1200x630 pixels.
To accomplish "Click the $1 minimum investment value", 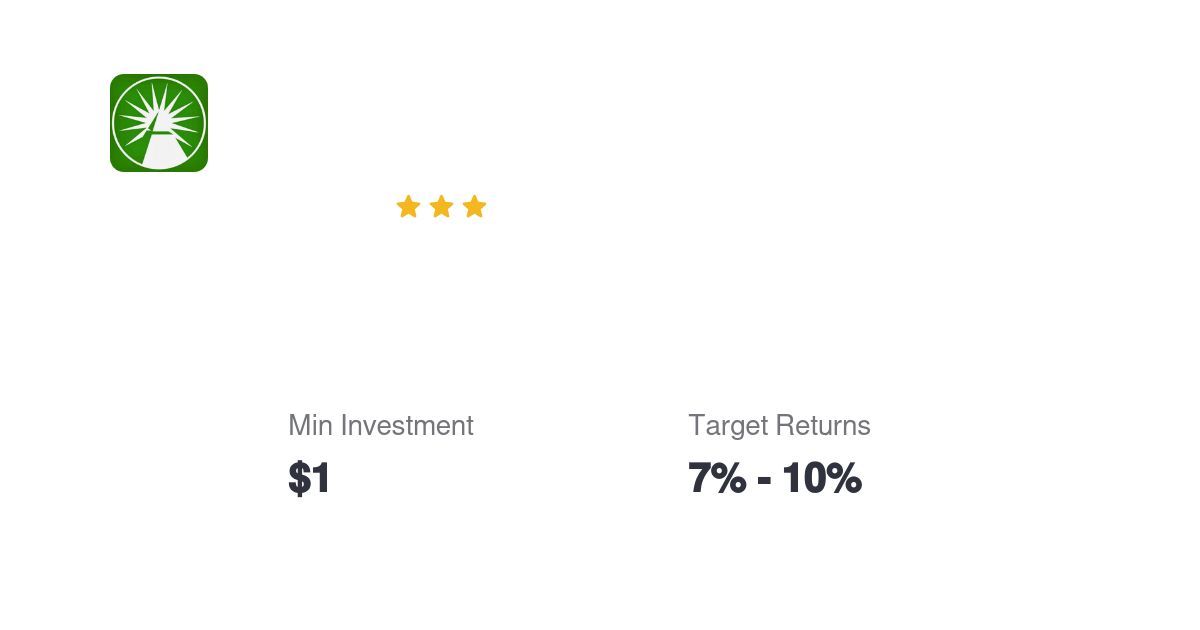I will tap(309, 478).
